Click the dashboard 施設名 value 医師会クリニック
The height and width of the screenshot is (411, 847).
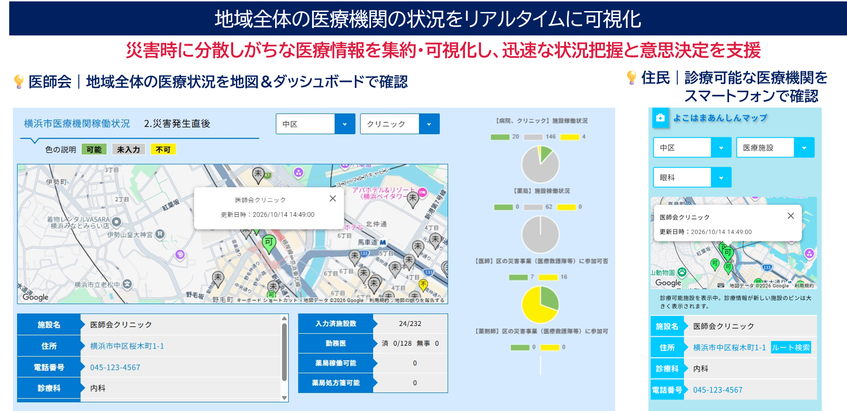pos(121,325)
